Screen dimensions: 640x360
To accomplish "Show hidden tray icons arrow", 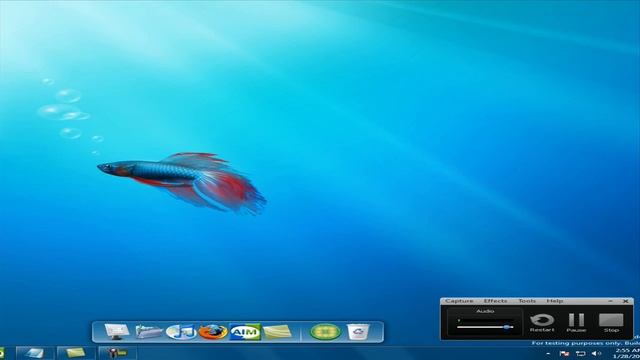I will (548, 353).
